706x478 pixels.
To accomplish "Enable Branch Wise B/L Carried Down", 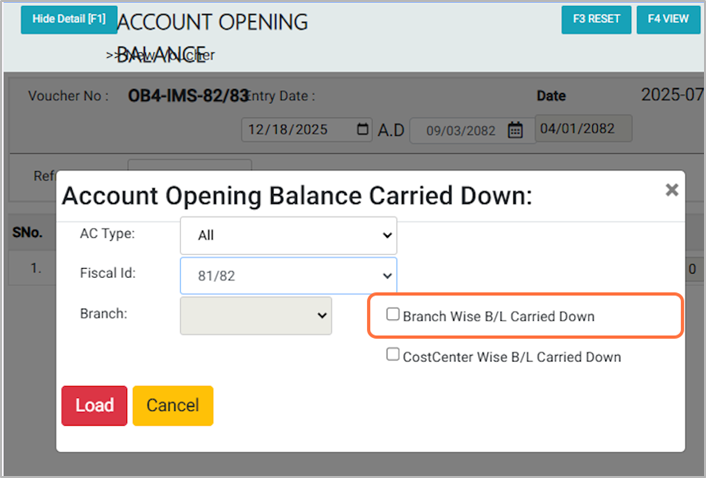I will click(x=393, y=315).
